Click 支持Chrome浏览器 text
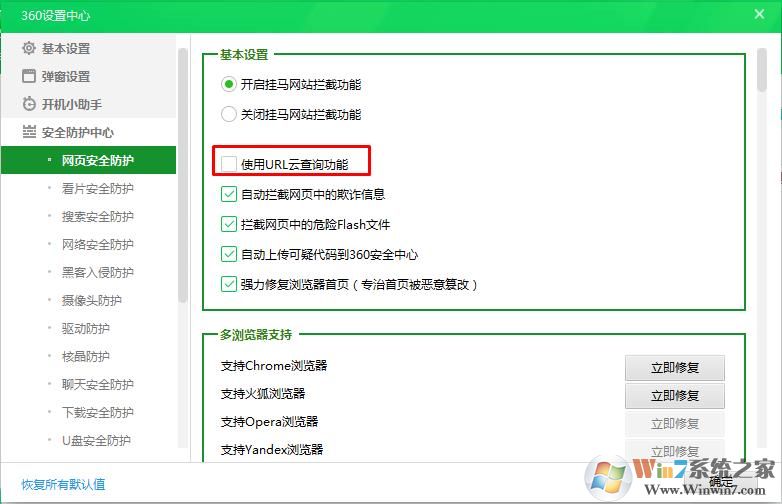 pyautogui.click(x=274, y=365)
